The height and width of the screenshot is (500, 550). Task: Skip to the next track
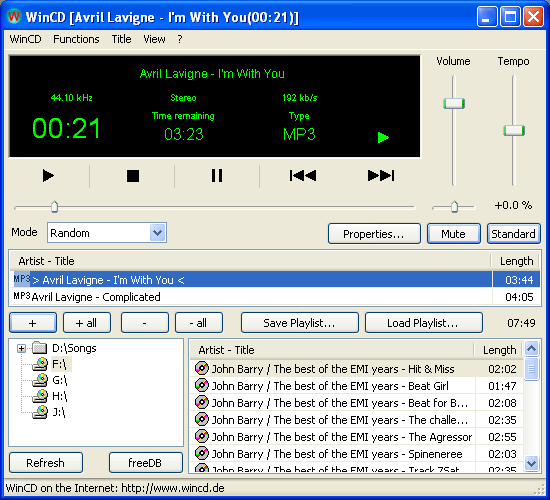(381, 175)
